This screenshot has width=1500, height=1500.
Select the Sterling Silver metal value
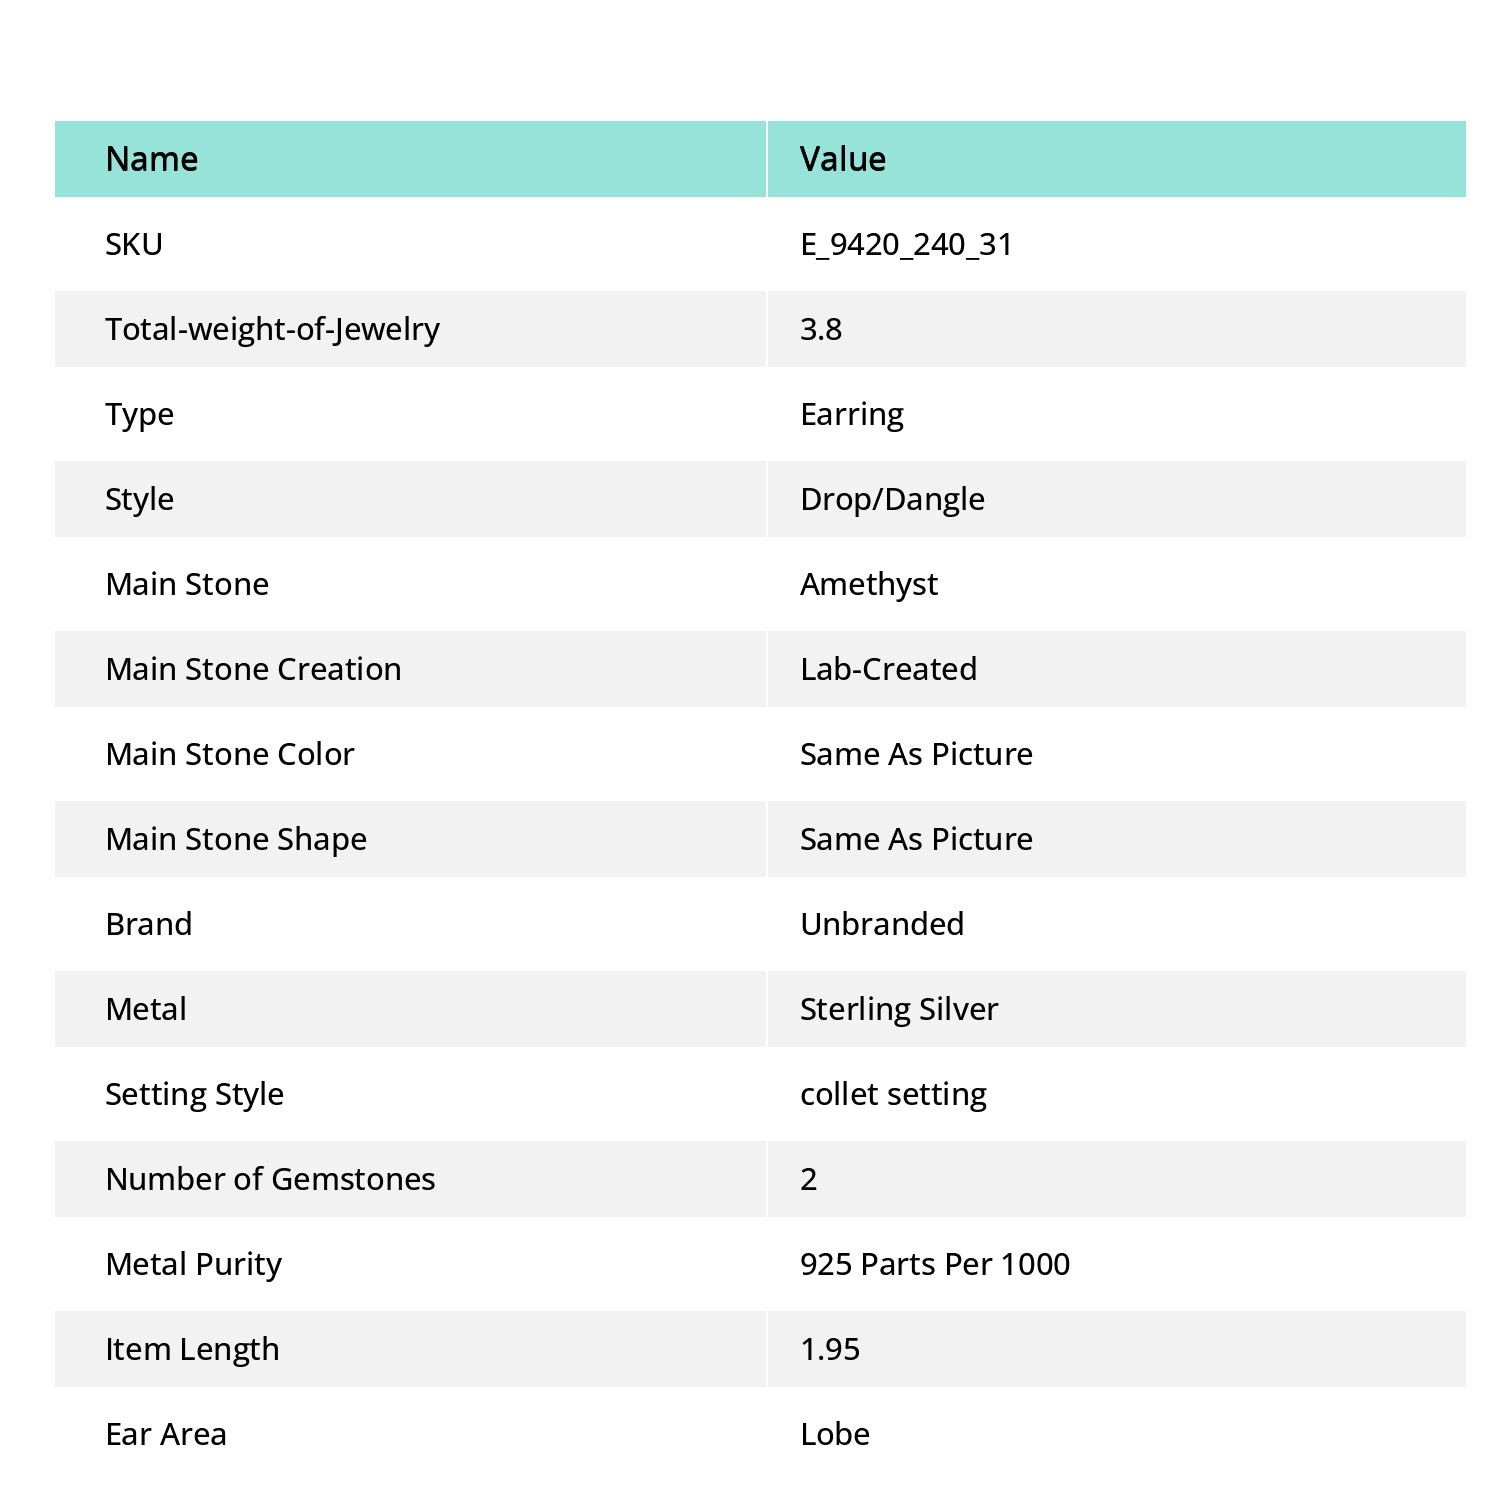(x=899, y=1010)
